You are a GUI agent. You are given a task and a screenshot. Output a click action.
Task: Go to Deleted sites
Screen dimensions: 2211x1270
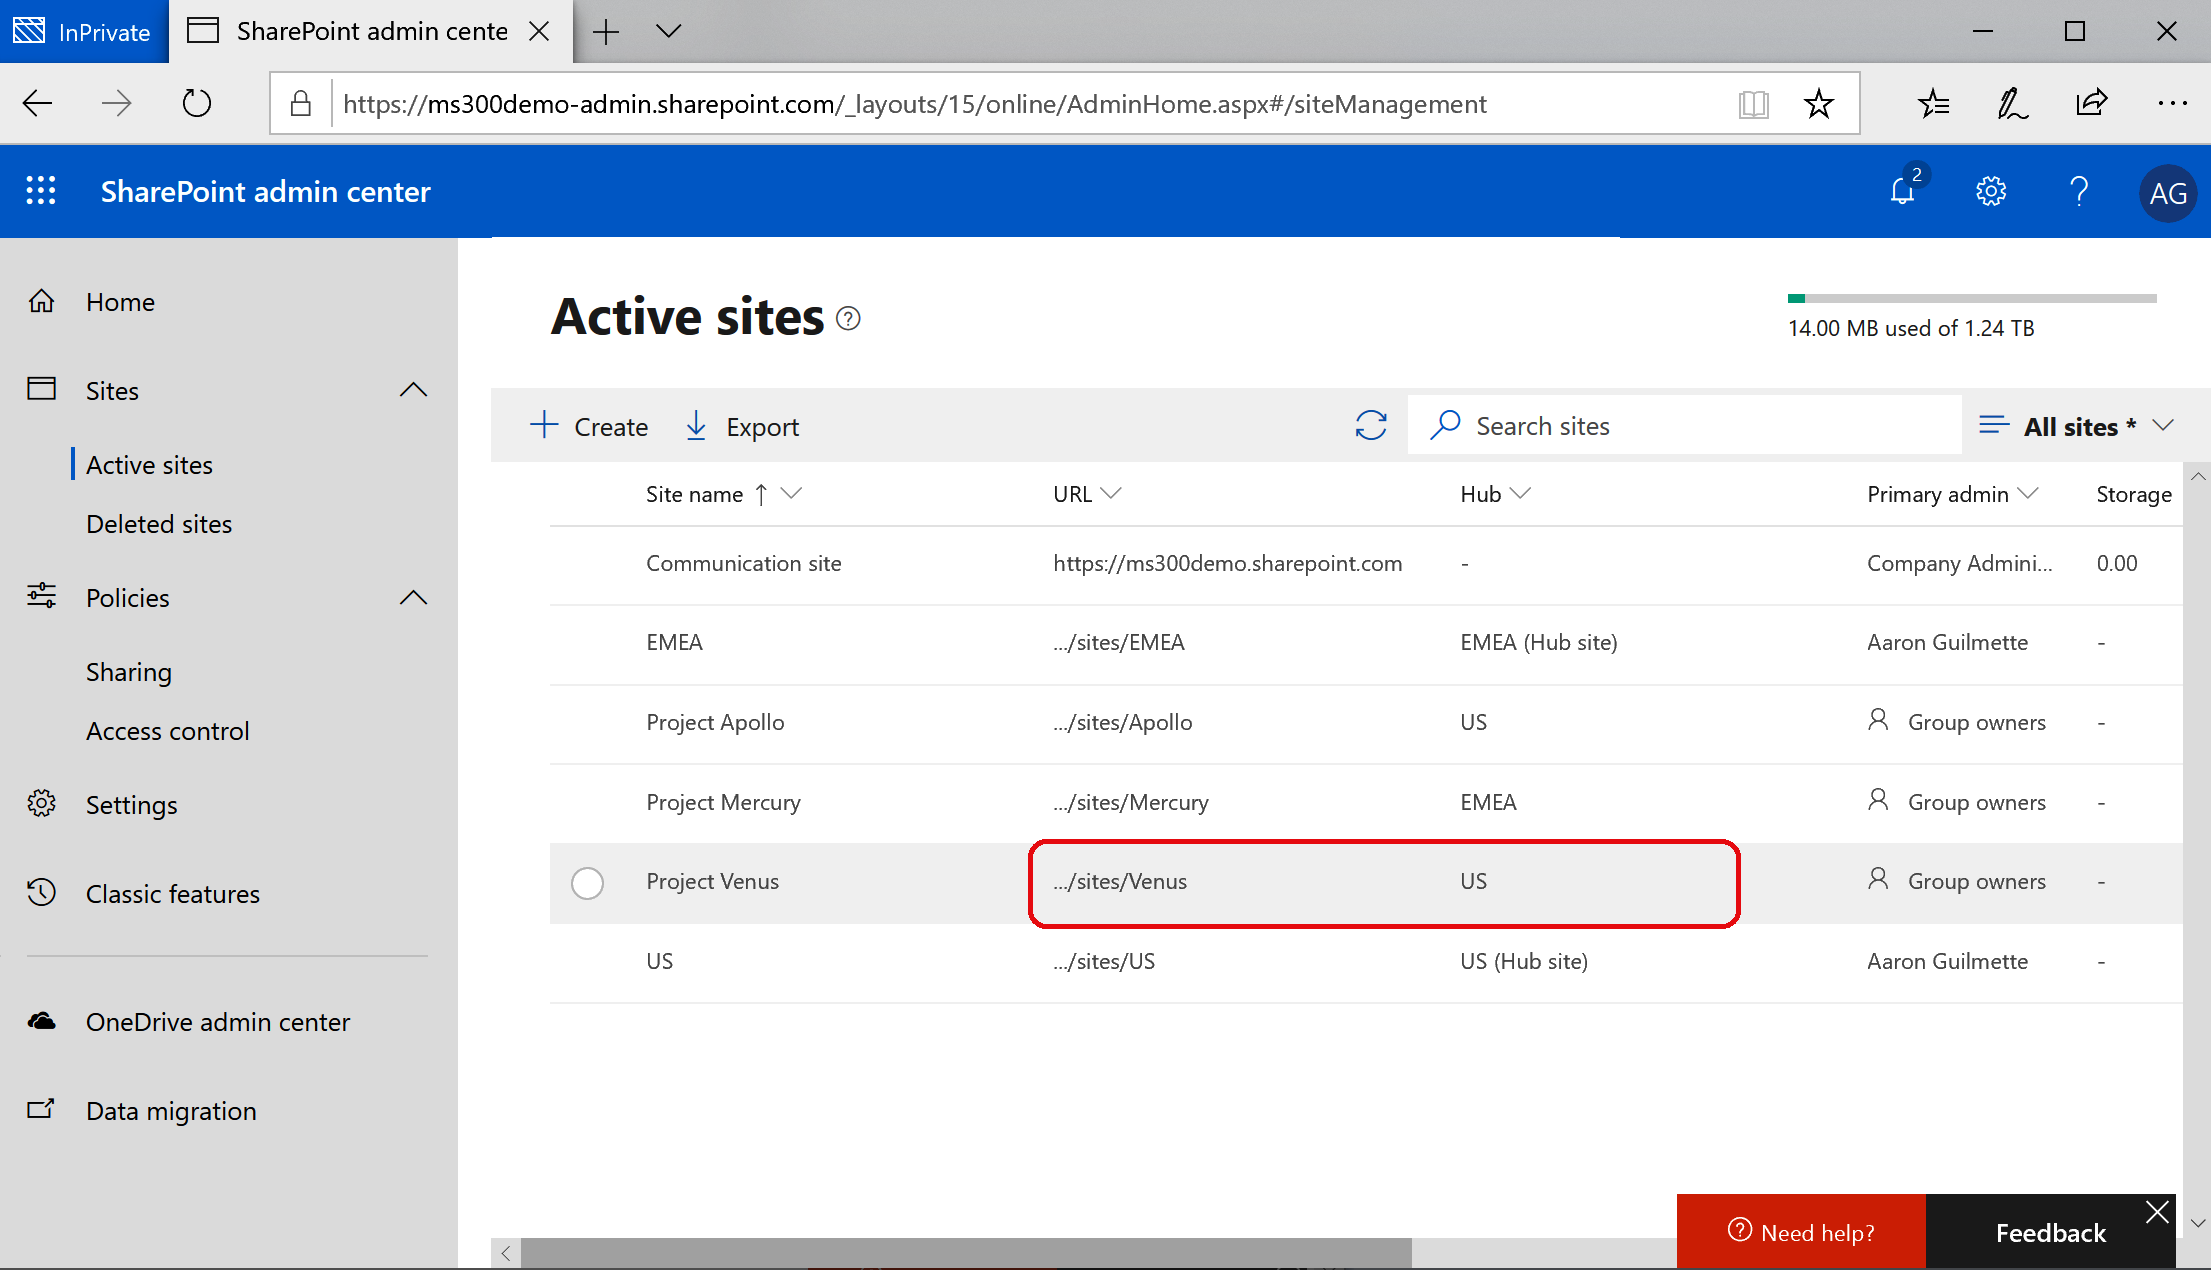pos(159,524)
